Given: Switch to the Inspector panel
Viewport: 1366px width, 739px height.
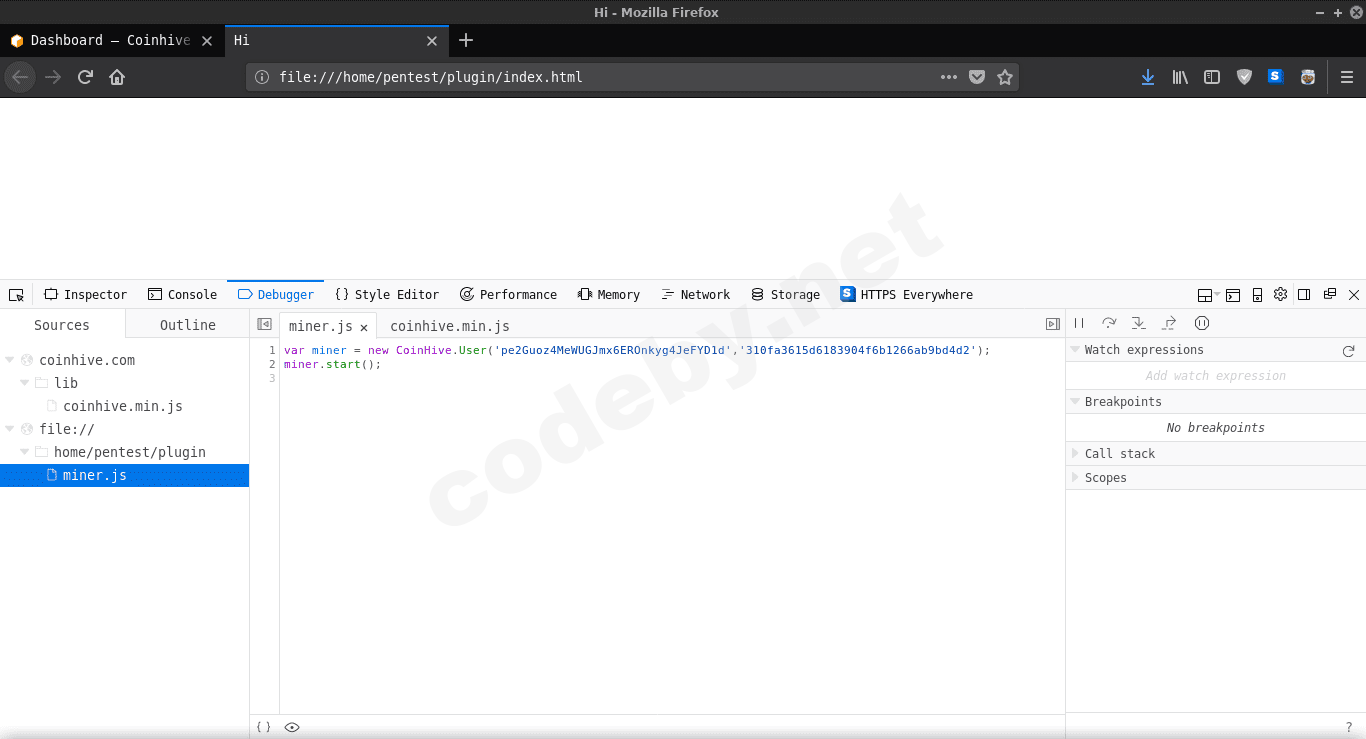Looking at the screenshot, I should [86, 295].
